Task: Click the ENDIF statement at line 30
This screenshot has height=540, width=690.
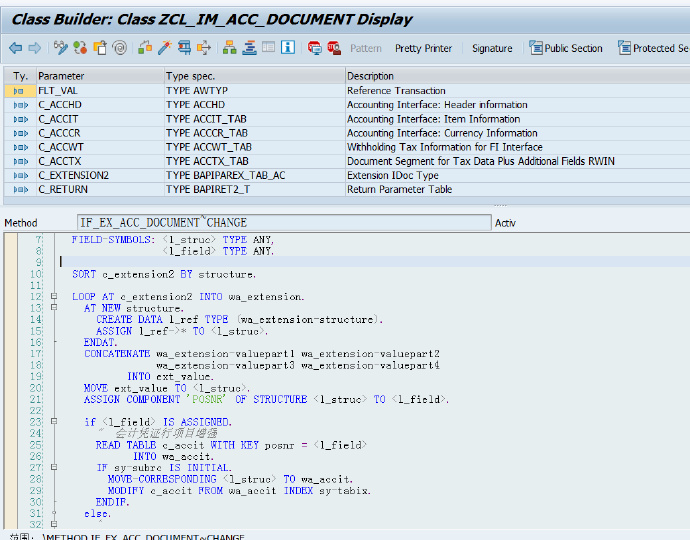Action: click(x=113, y=502)
